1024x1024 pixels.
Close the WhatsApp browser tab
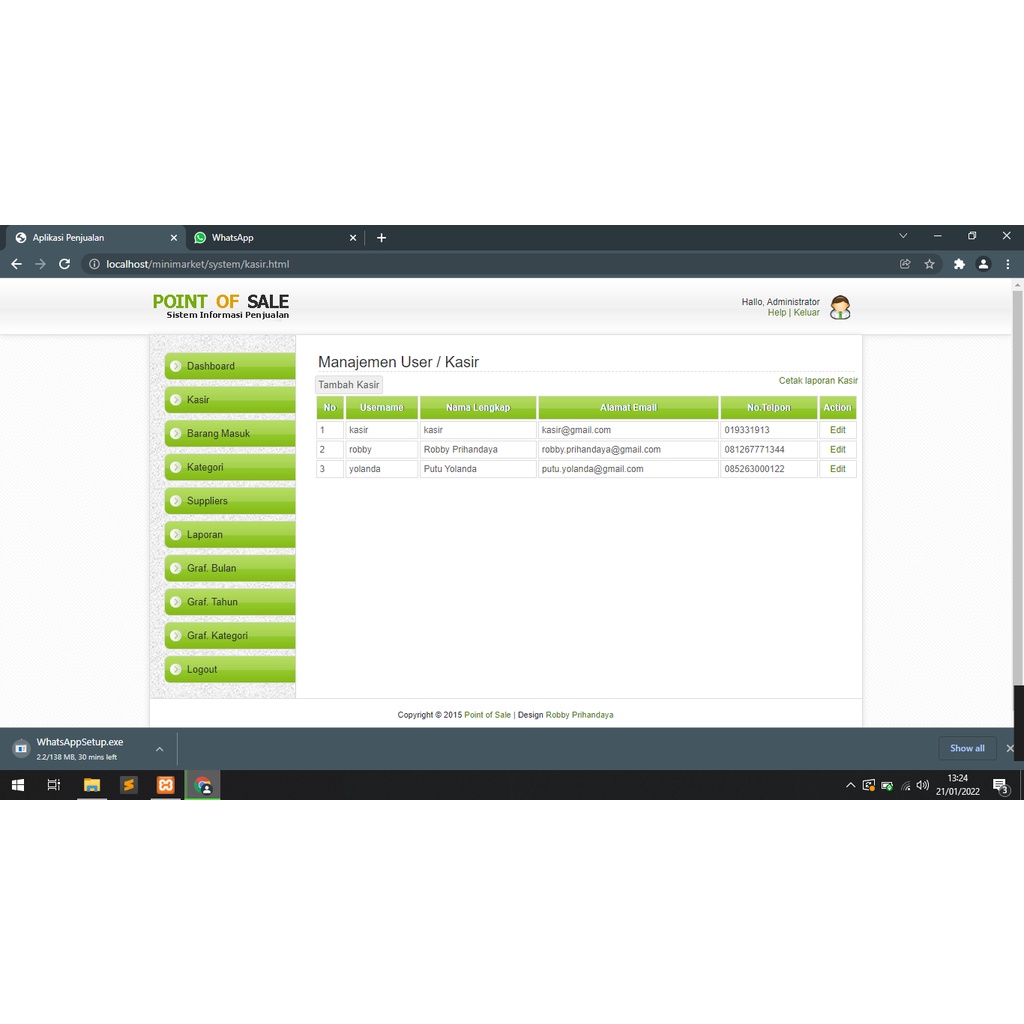coord(353,238)
